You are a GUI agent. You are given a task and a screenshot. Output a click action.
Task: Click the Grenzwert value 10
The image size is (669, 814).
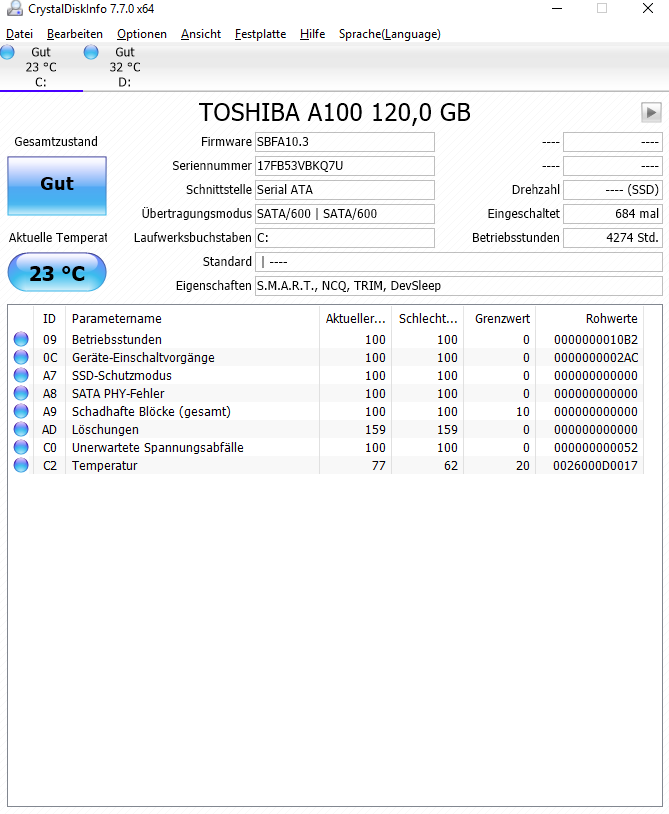(523, 412)
